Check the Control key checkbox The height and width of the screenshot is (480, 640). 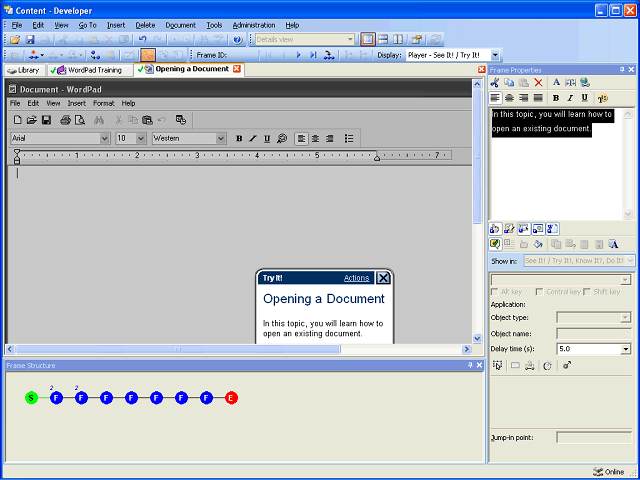click(x=540, y=292)
